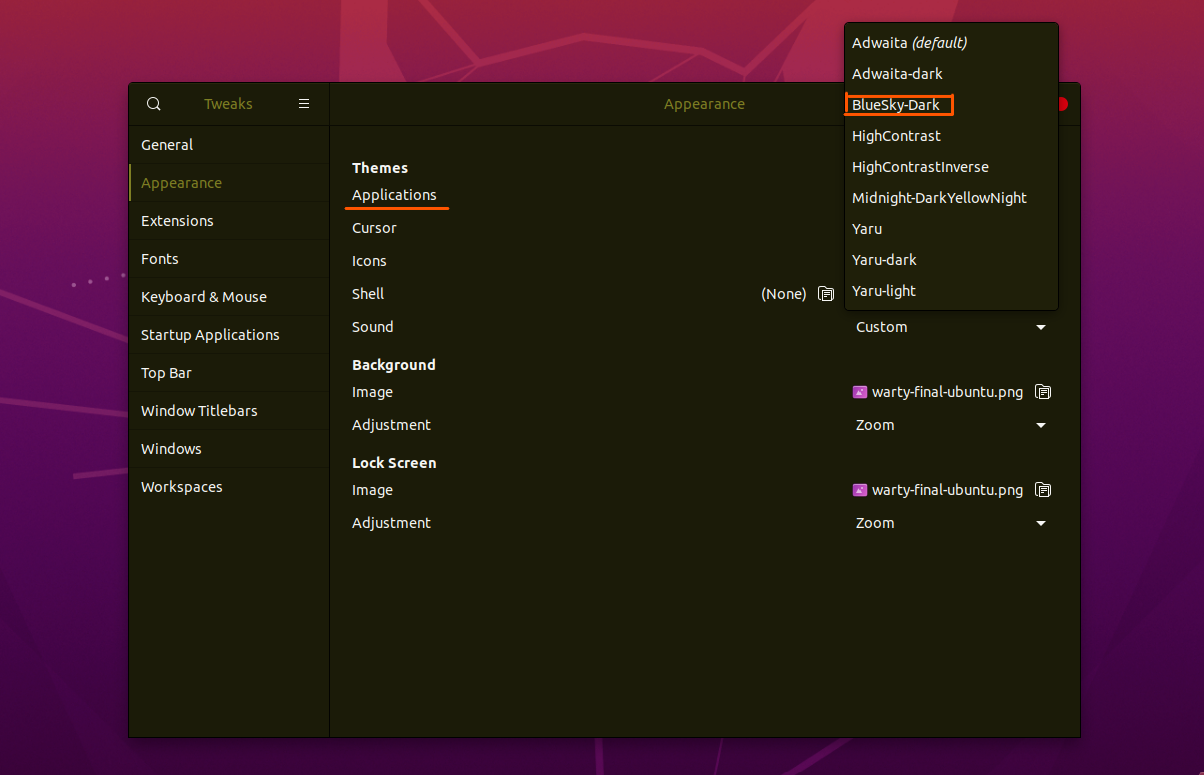1204x775 pixels.
Task: Select Adwaita (default) theme
Action: [951, 43]
